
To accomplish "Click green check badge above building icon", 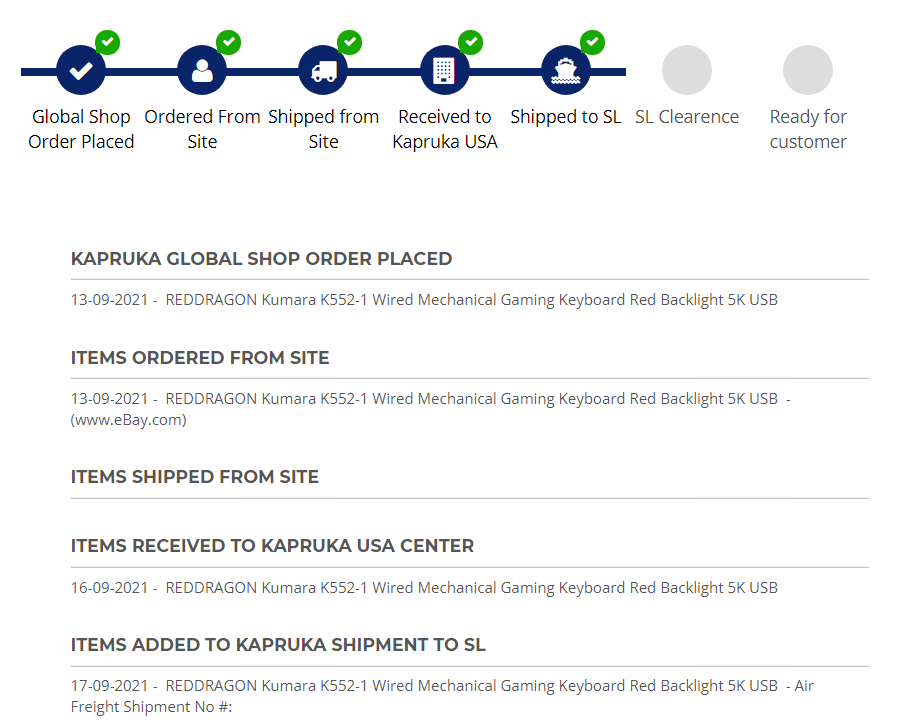I will tap(470, 43).
